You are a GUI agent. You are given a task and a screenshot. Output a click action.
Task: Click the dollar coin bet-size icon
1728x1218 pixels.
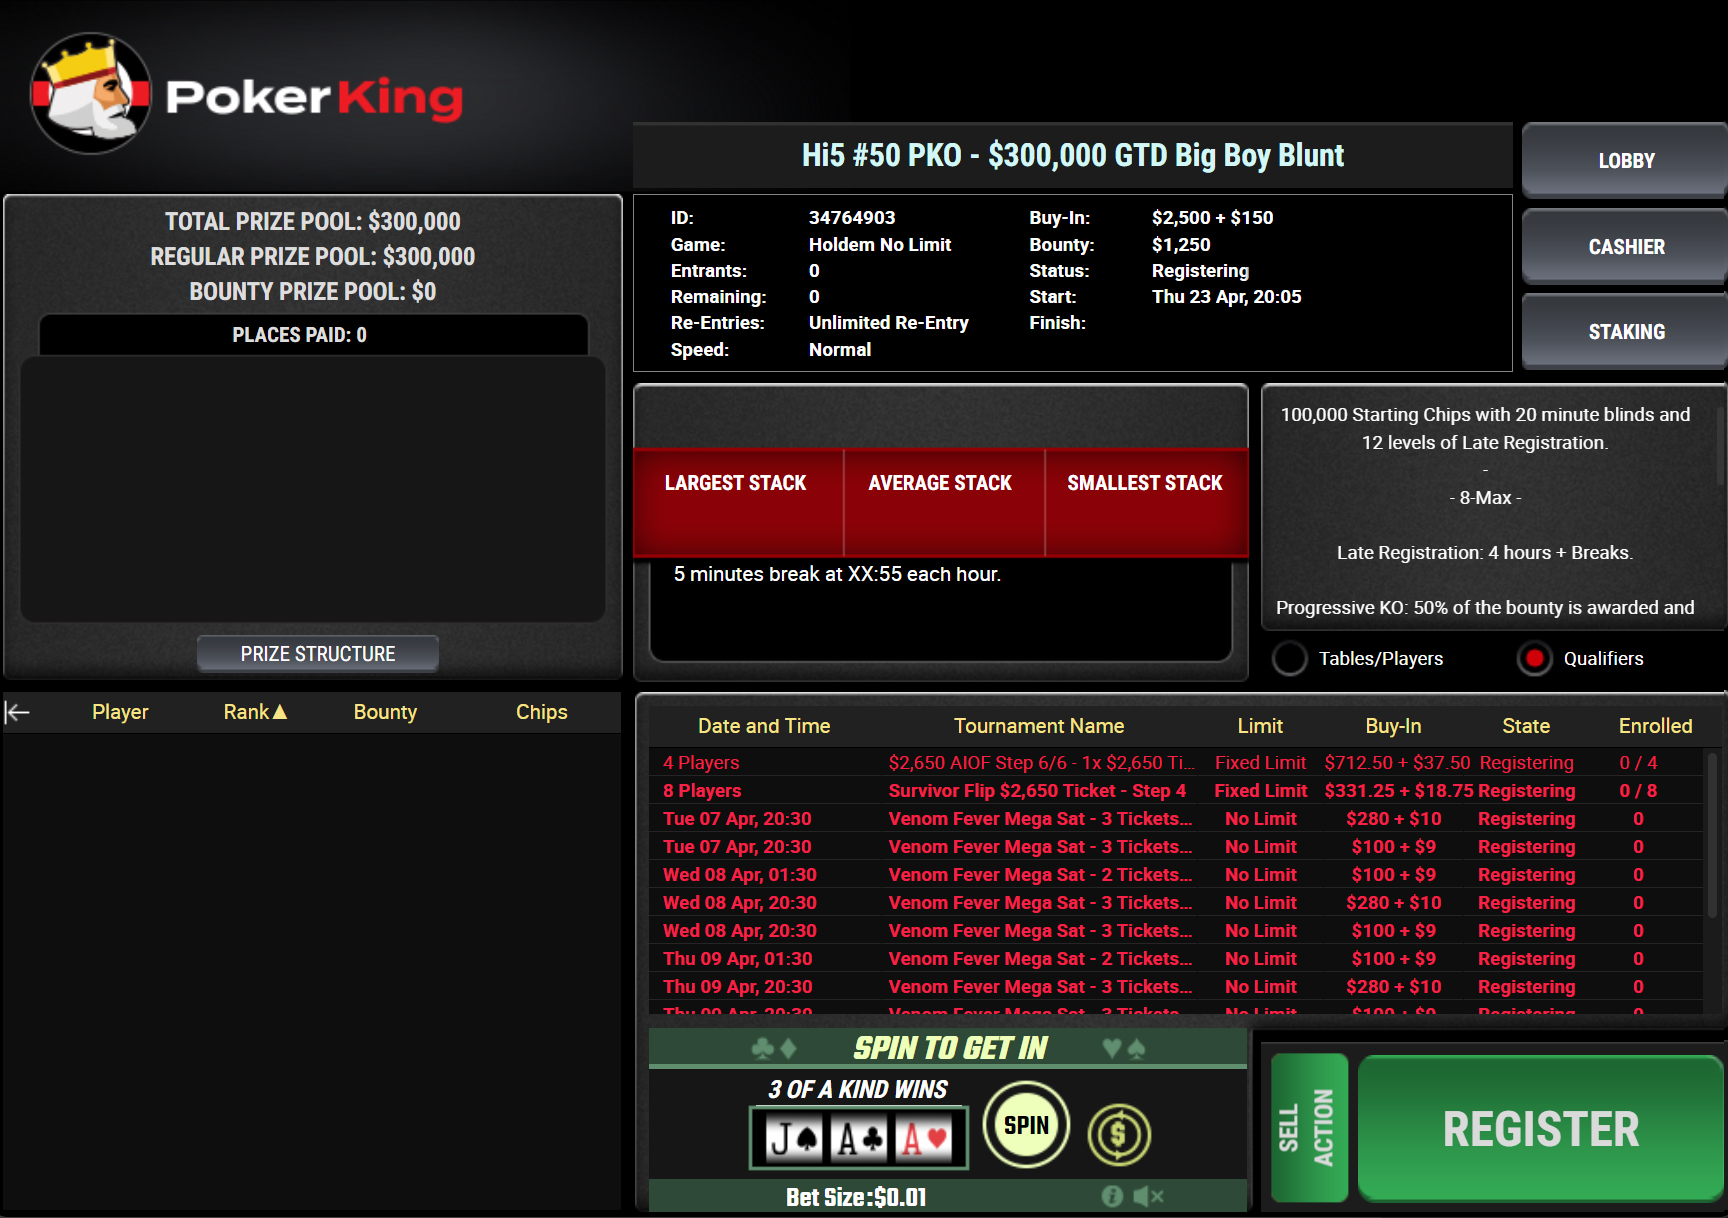[x=1119, y=1134]
